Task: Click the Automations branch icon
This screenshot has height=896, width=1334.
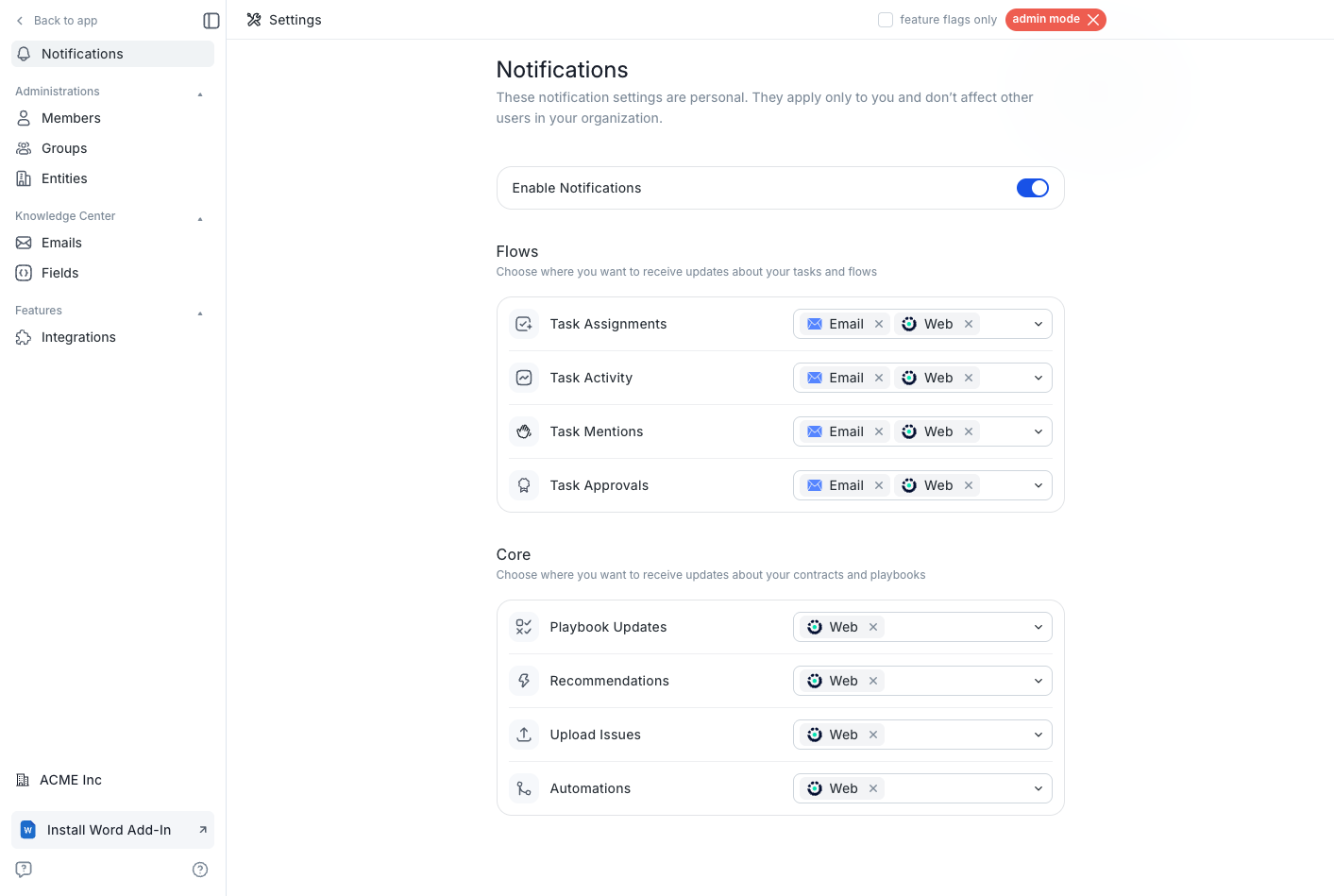Action: 523,789
